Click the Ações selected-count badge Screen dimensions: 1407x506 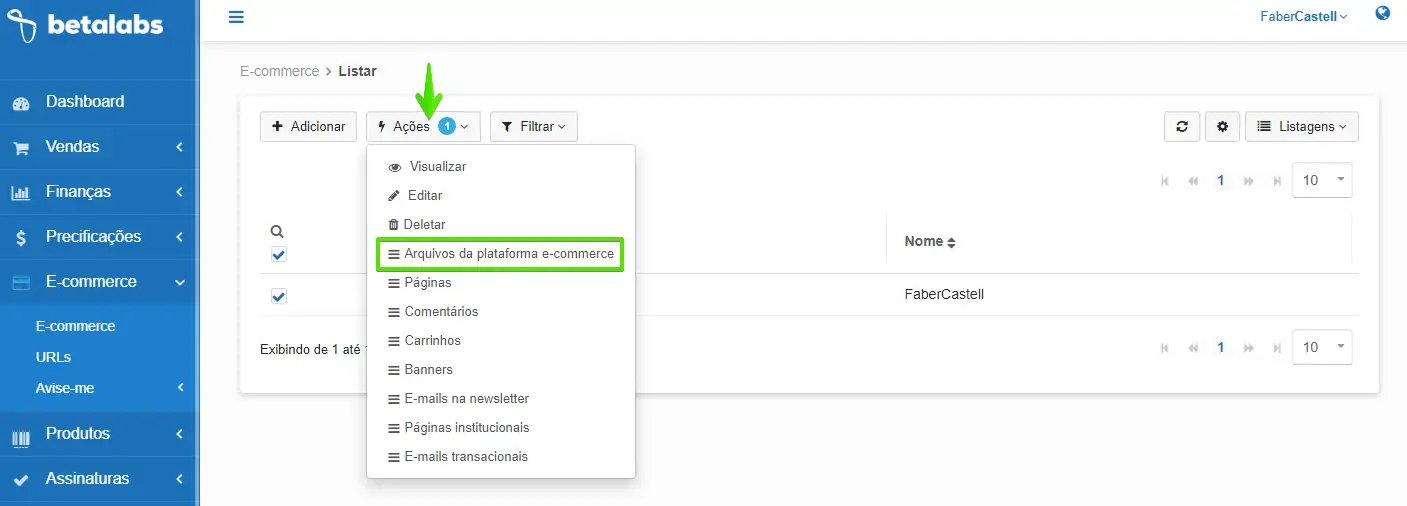[447, 127]
